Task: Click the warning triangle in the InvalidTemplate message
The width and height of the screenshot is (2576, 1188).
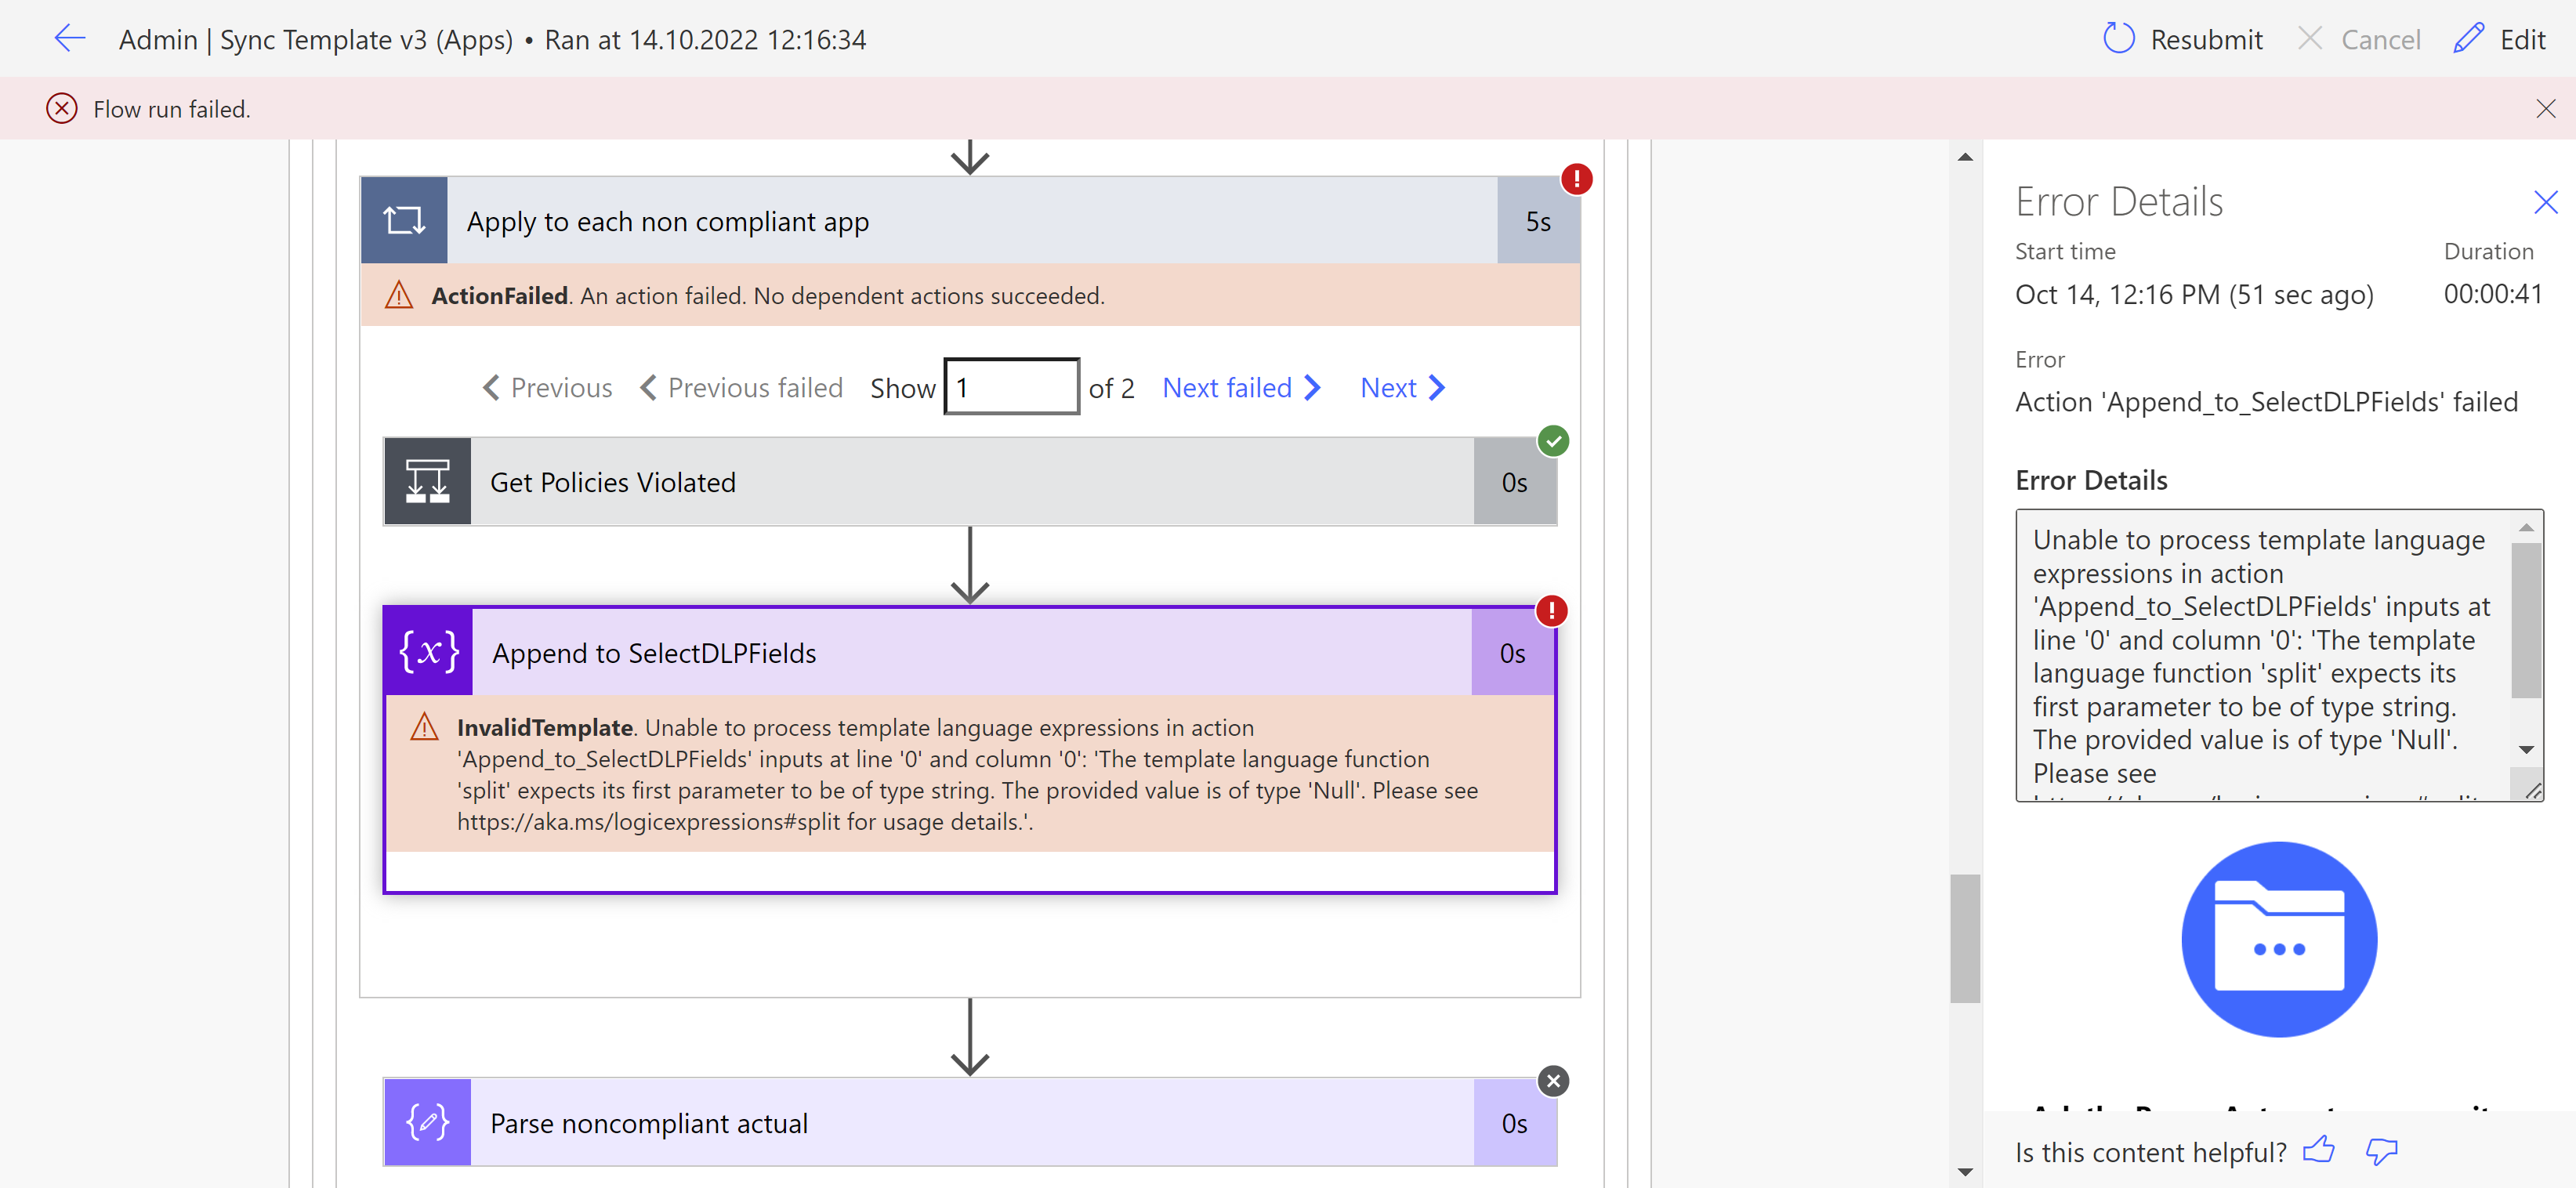Action: pos(424,727)
